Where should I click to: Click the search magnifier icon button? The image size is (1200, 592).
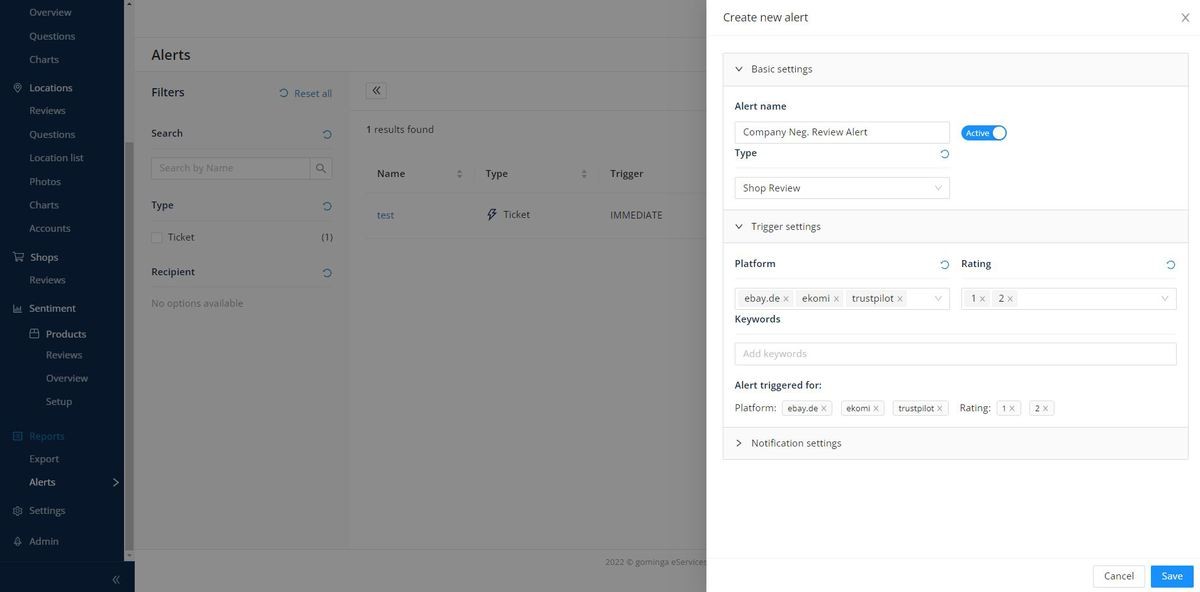click(321, 168)
